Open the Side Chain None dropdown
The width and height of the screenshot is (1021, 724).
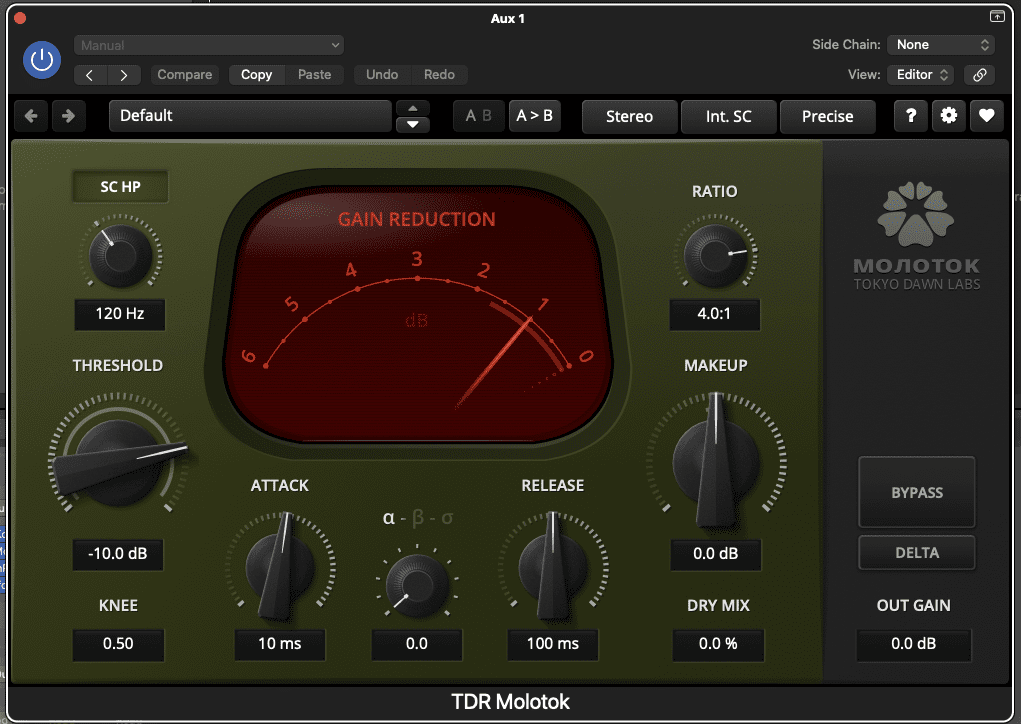(x=942, y=45)
